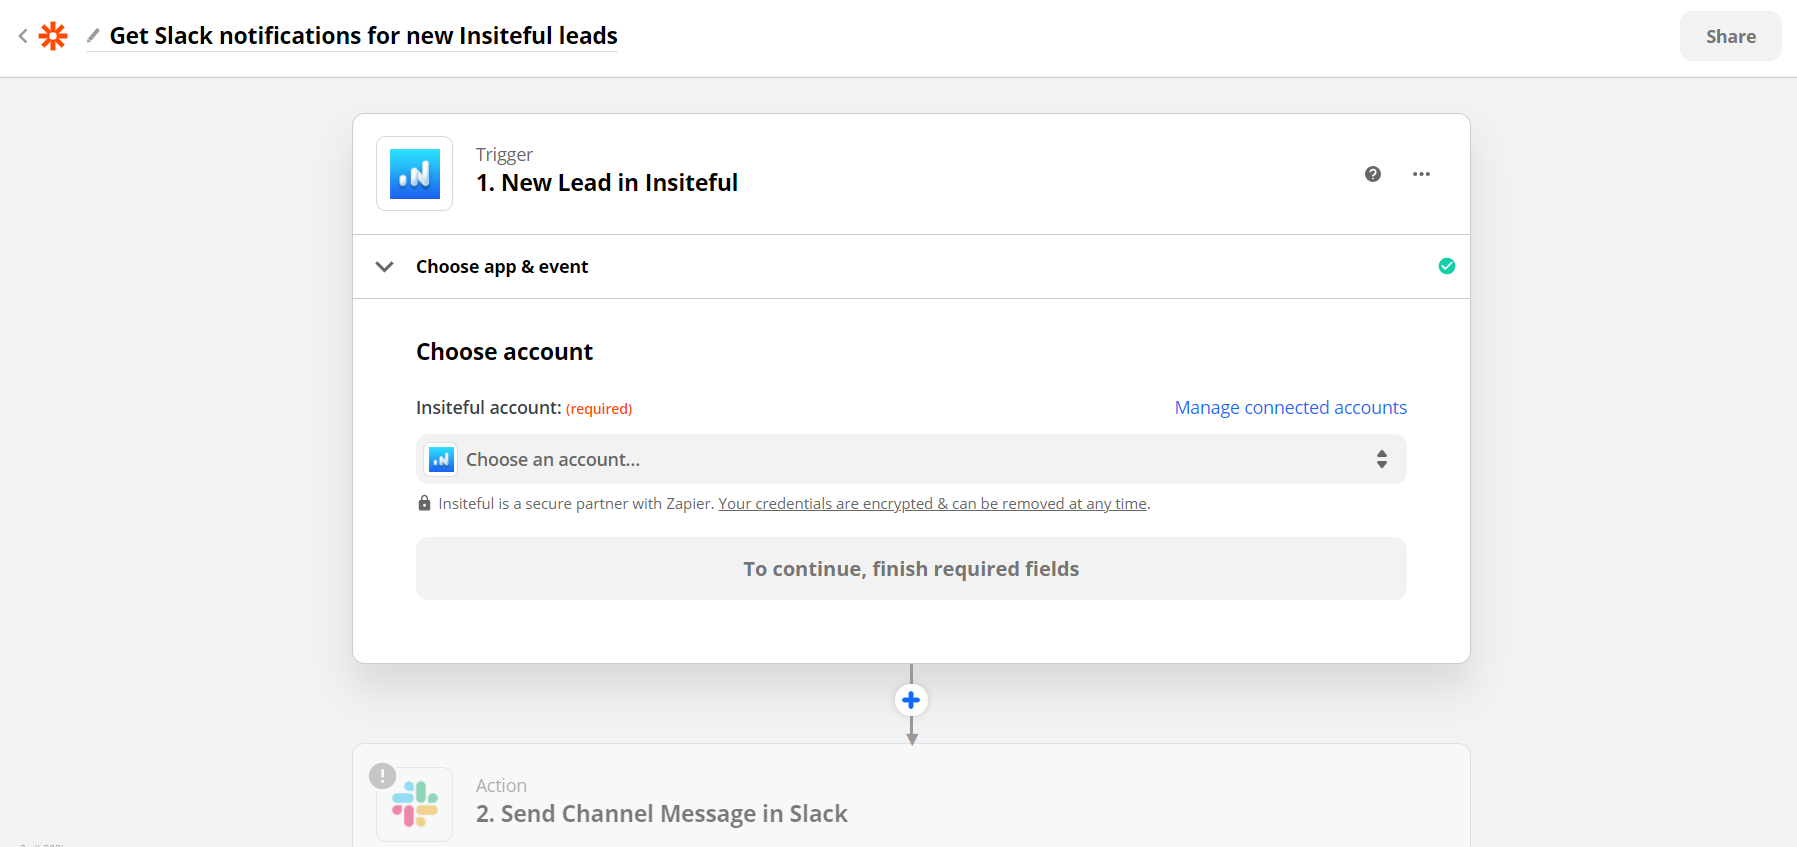The image size is (1797, 847).
Task: Click the Insiteful account required label
Action: 524,408
